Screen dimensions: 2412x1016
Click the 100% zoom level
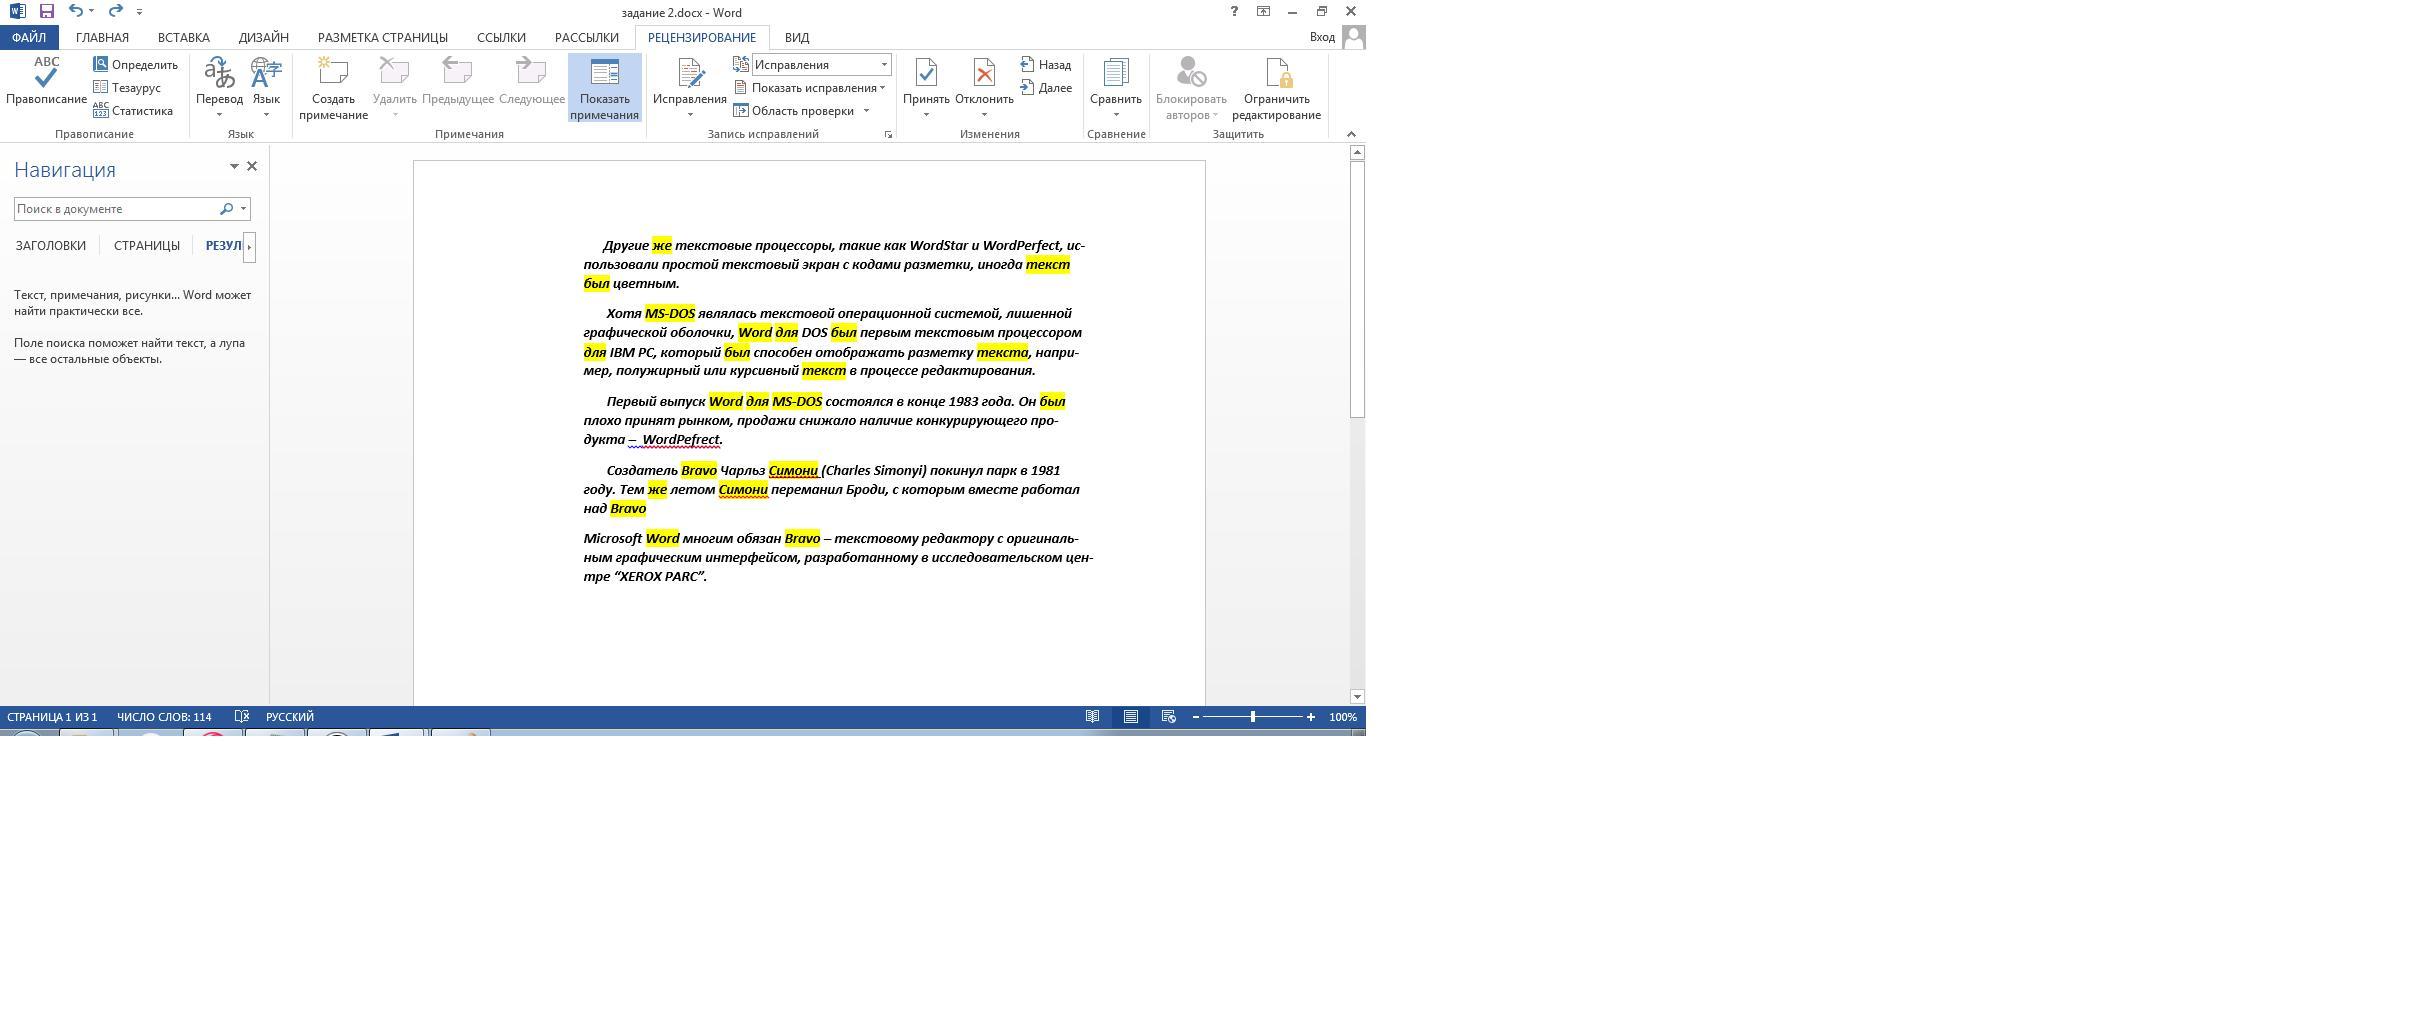click(1343, 717)
